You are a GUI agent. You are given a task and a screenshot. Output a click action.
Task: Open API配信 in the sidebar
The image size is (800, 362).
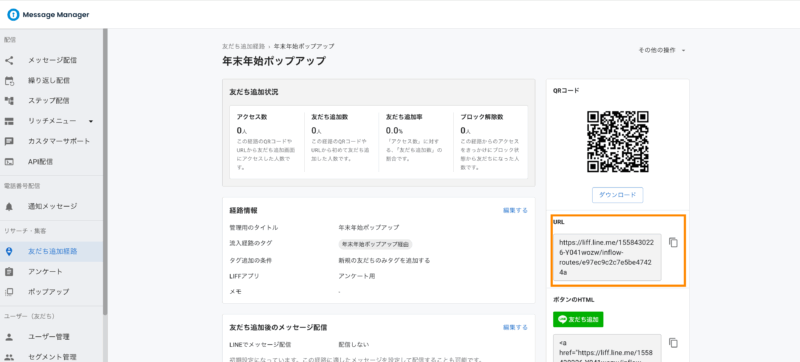[40, 162]
